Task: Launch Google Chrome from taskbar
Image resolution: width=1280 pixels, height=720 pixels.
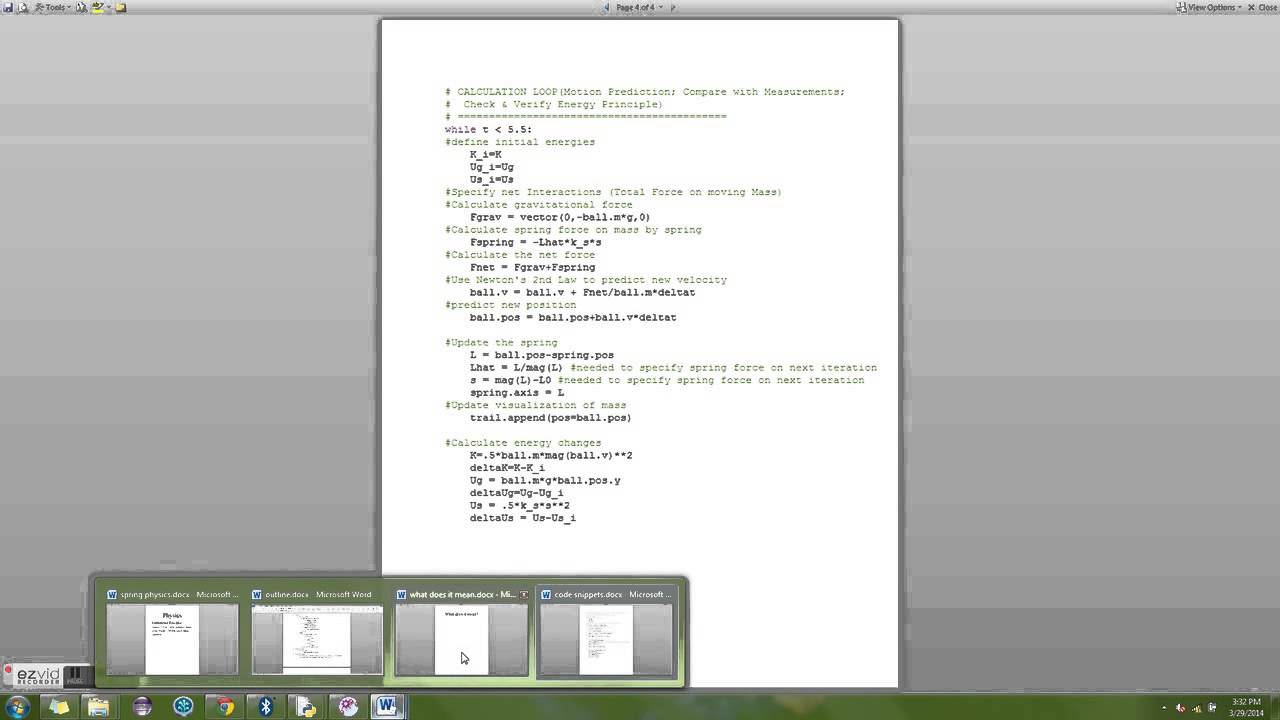Action: click(224, 707)
